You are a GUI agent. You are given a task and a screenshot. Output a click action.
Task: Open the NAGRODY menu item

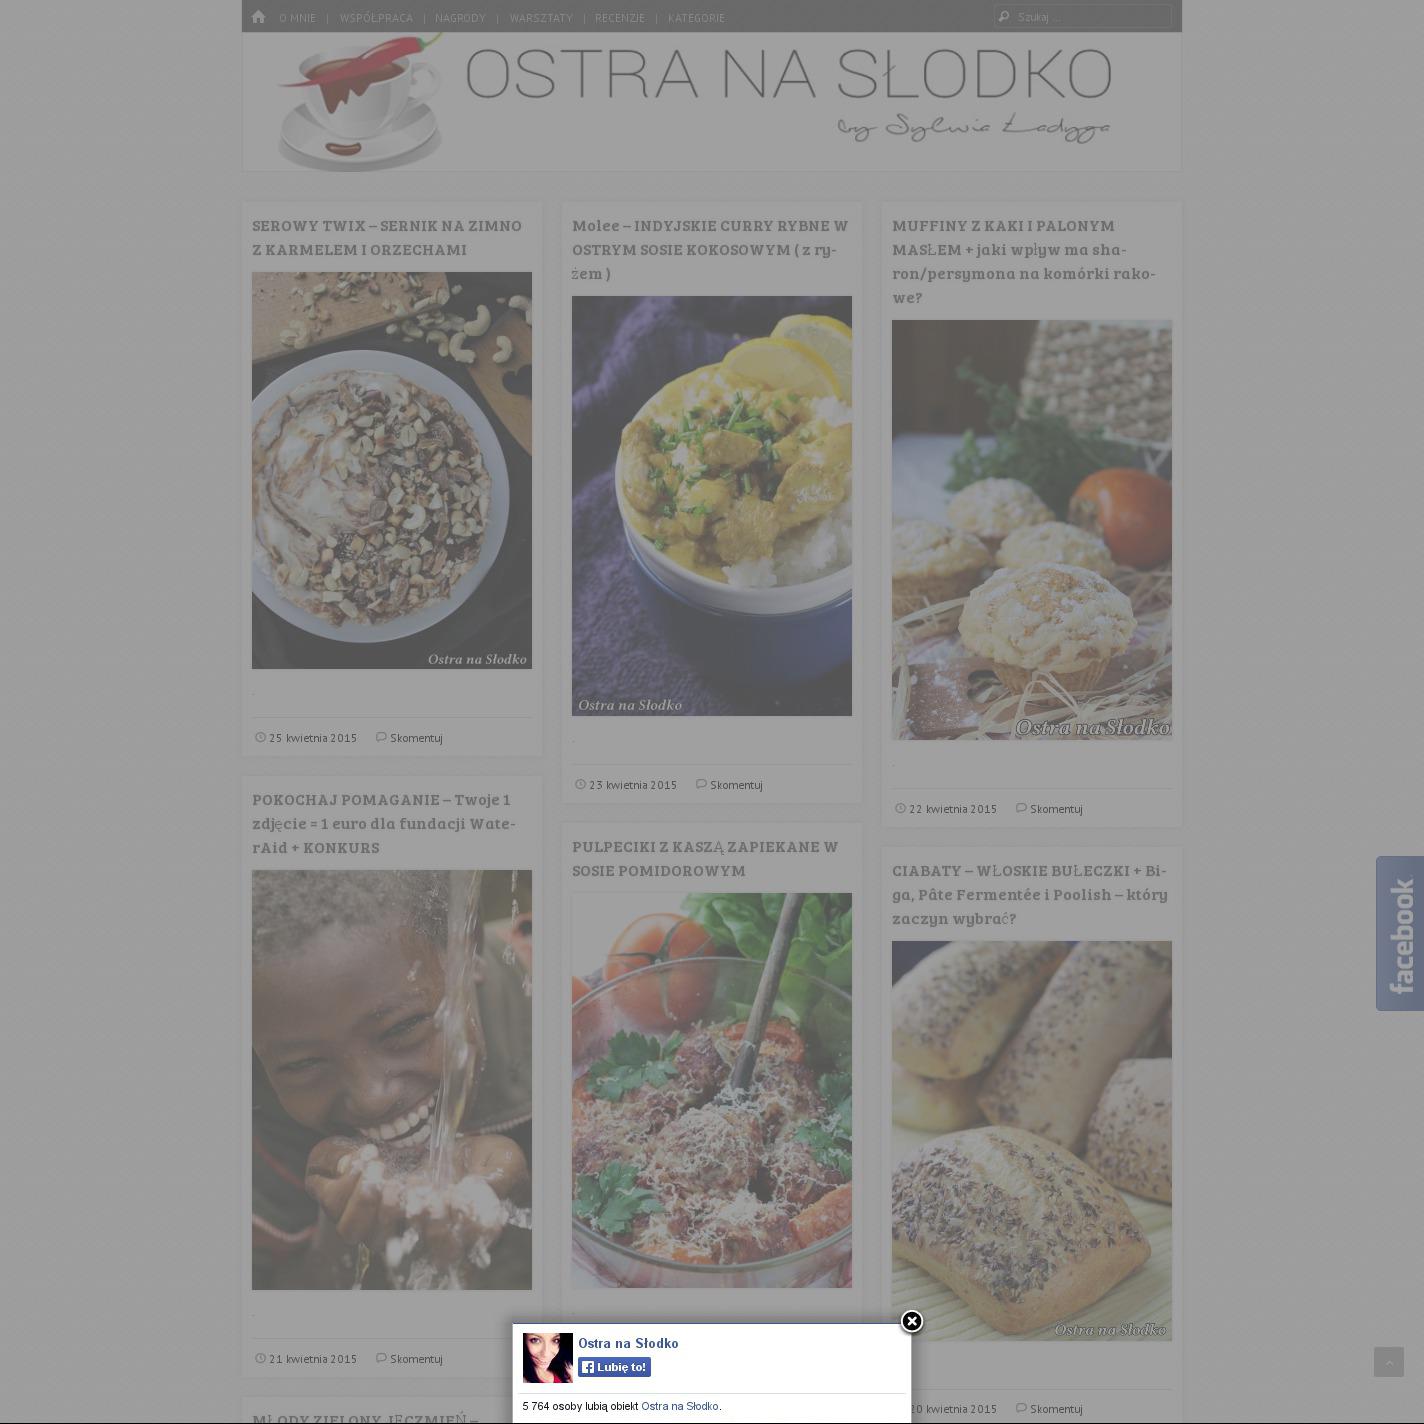pos(460,18)
